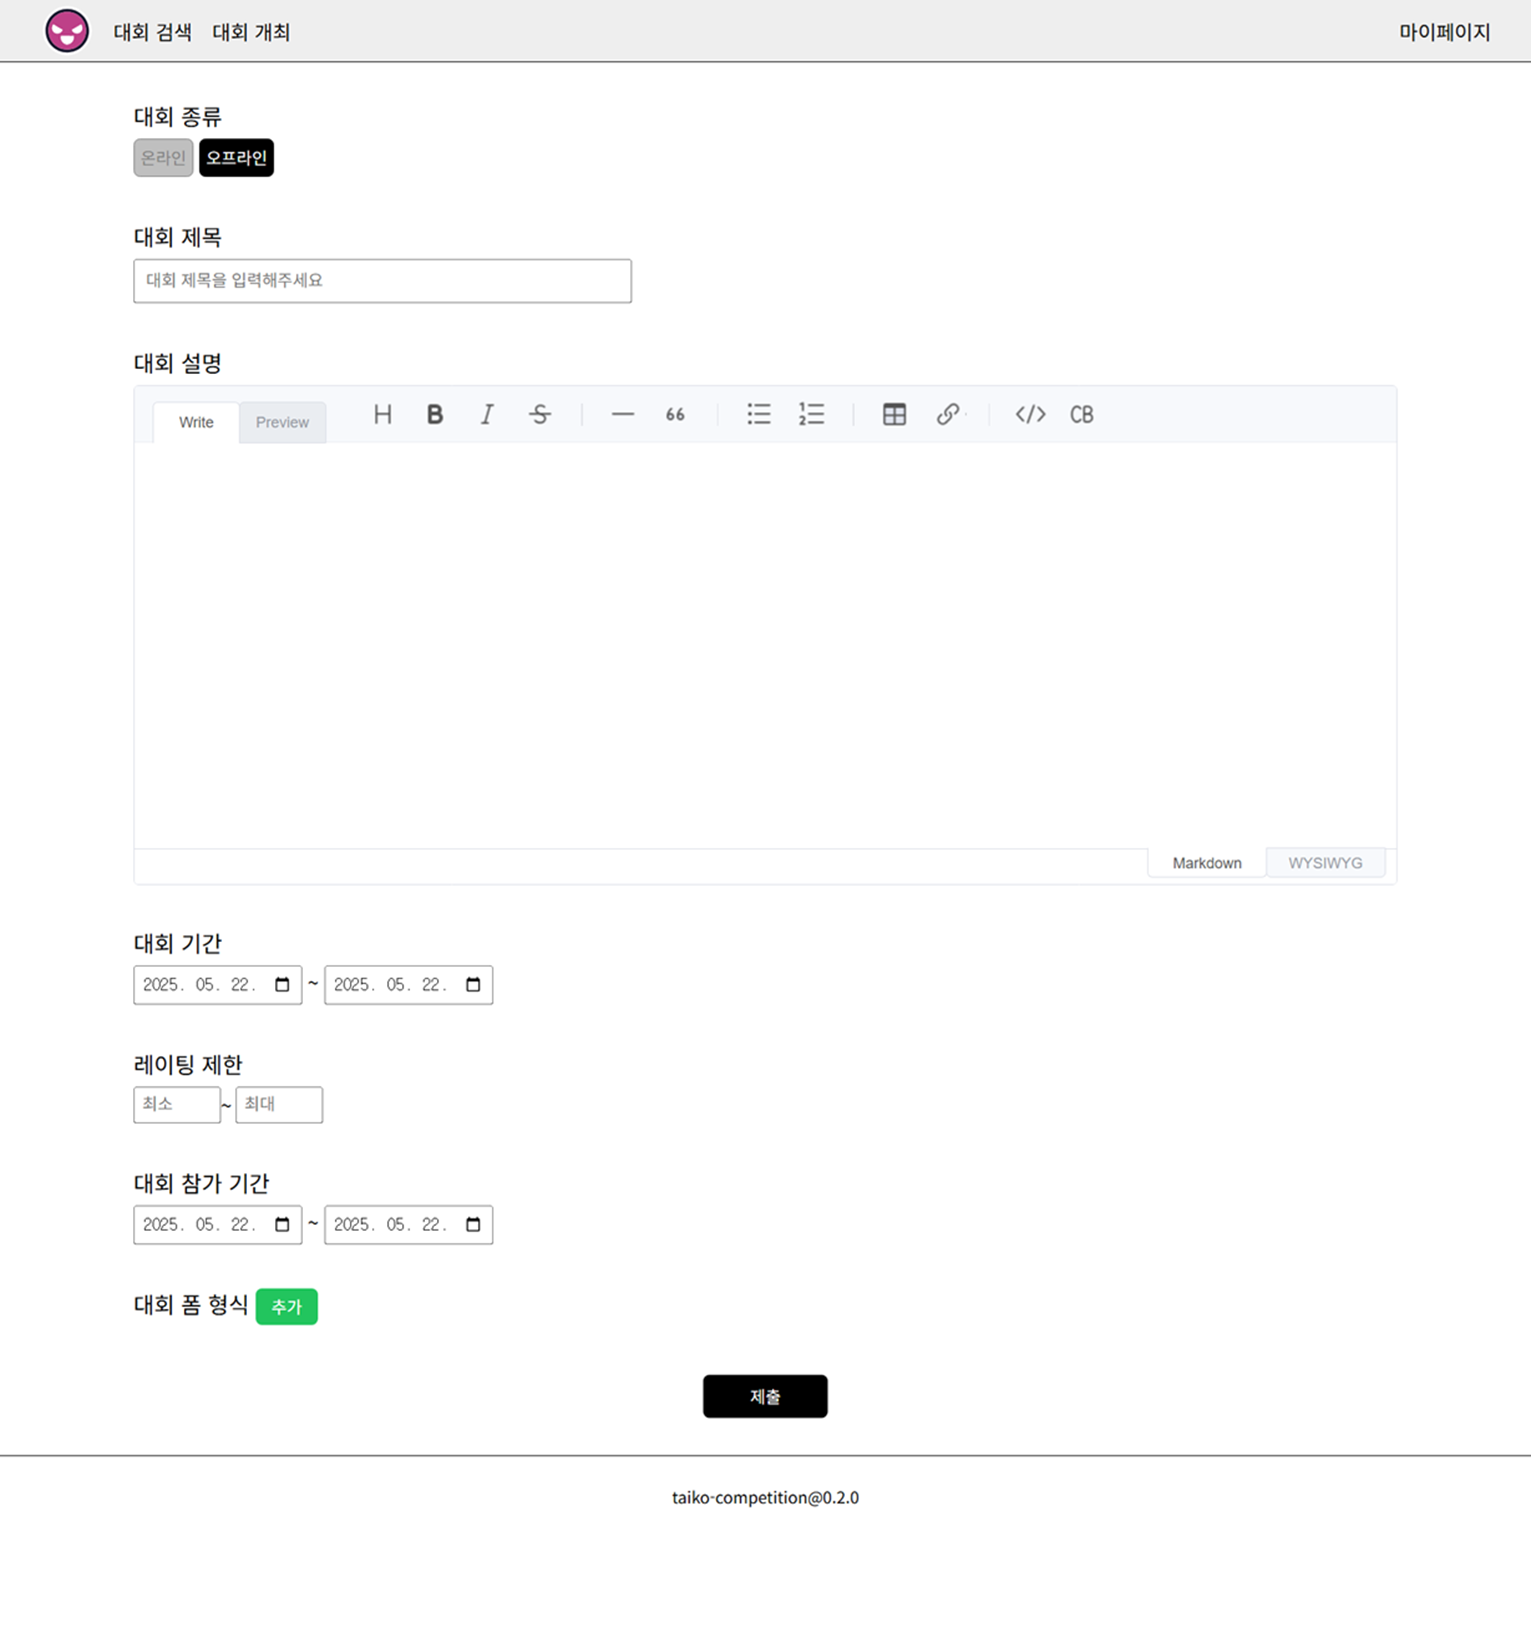The image size is (1531, 1628).
Task: Insert a table in the editor
Action: (x=894, y=415)
